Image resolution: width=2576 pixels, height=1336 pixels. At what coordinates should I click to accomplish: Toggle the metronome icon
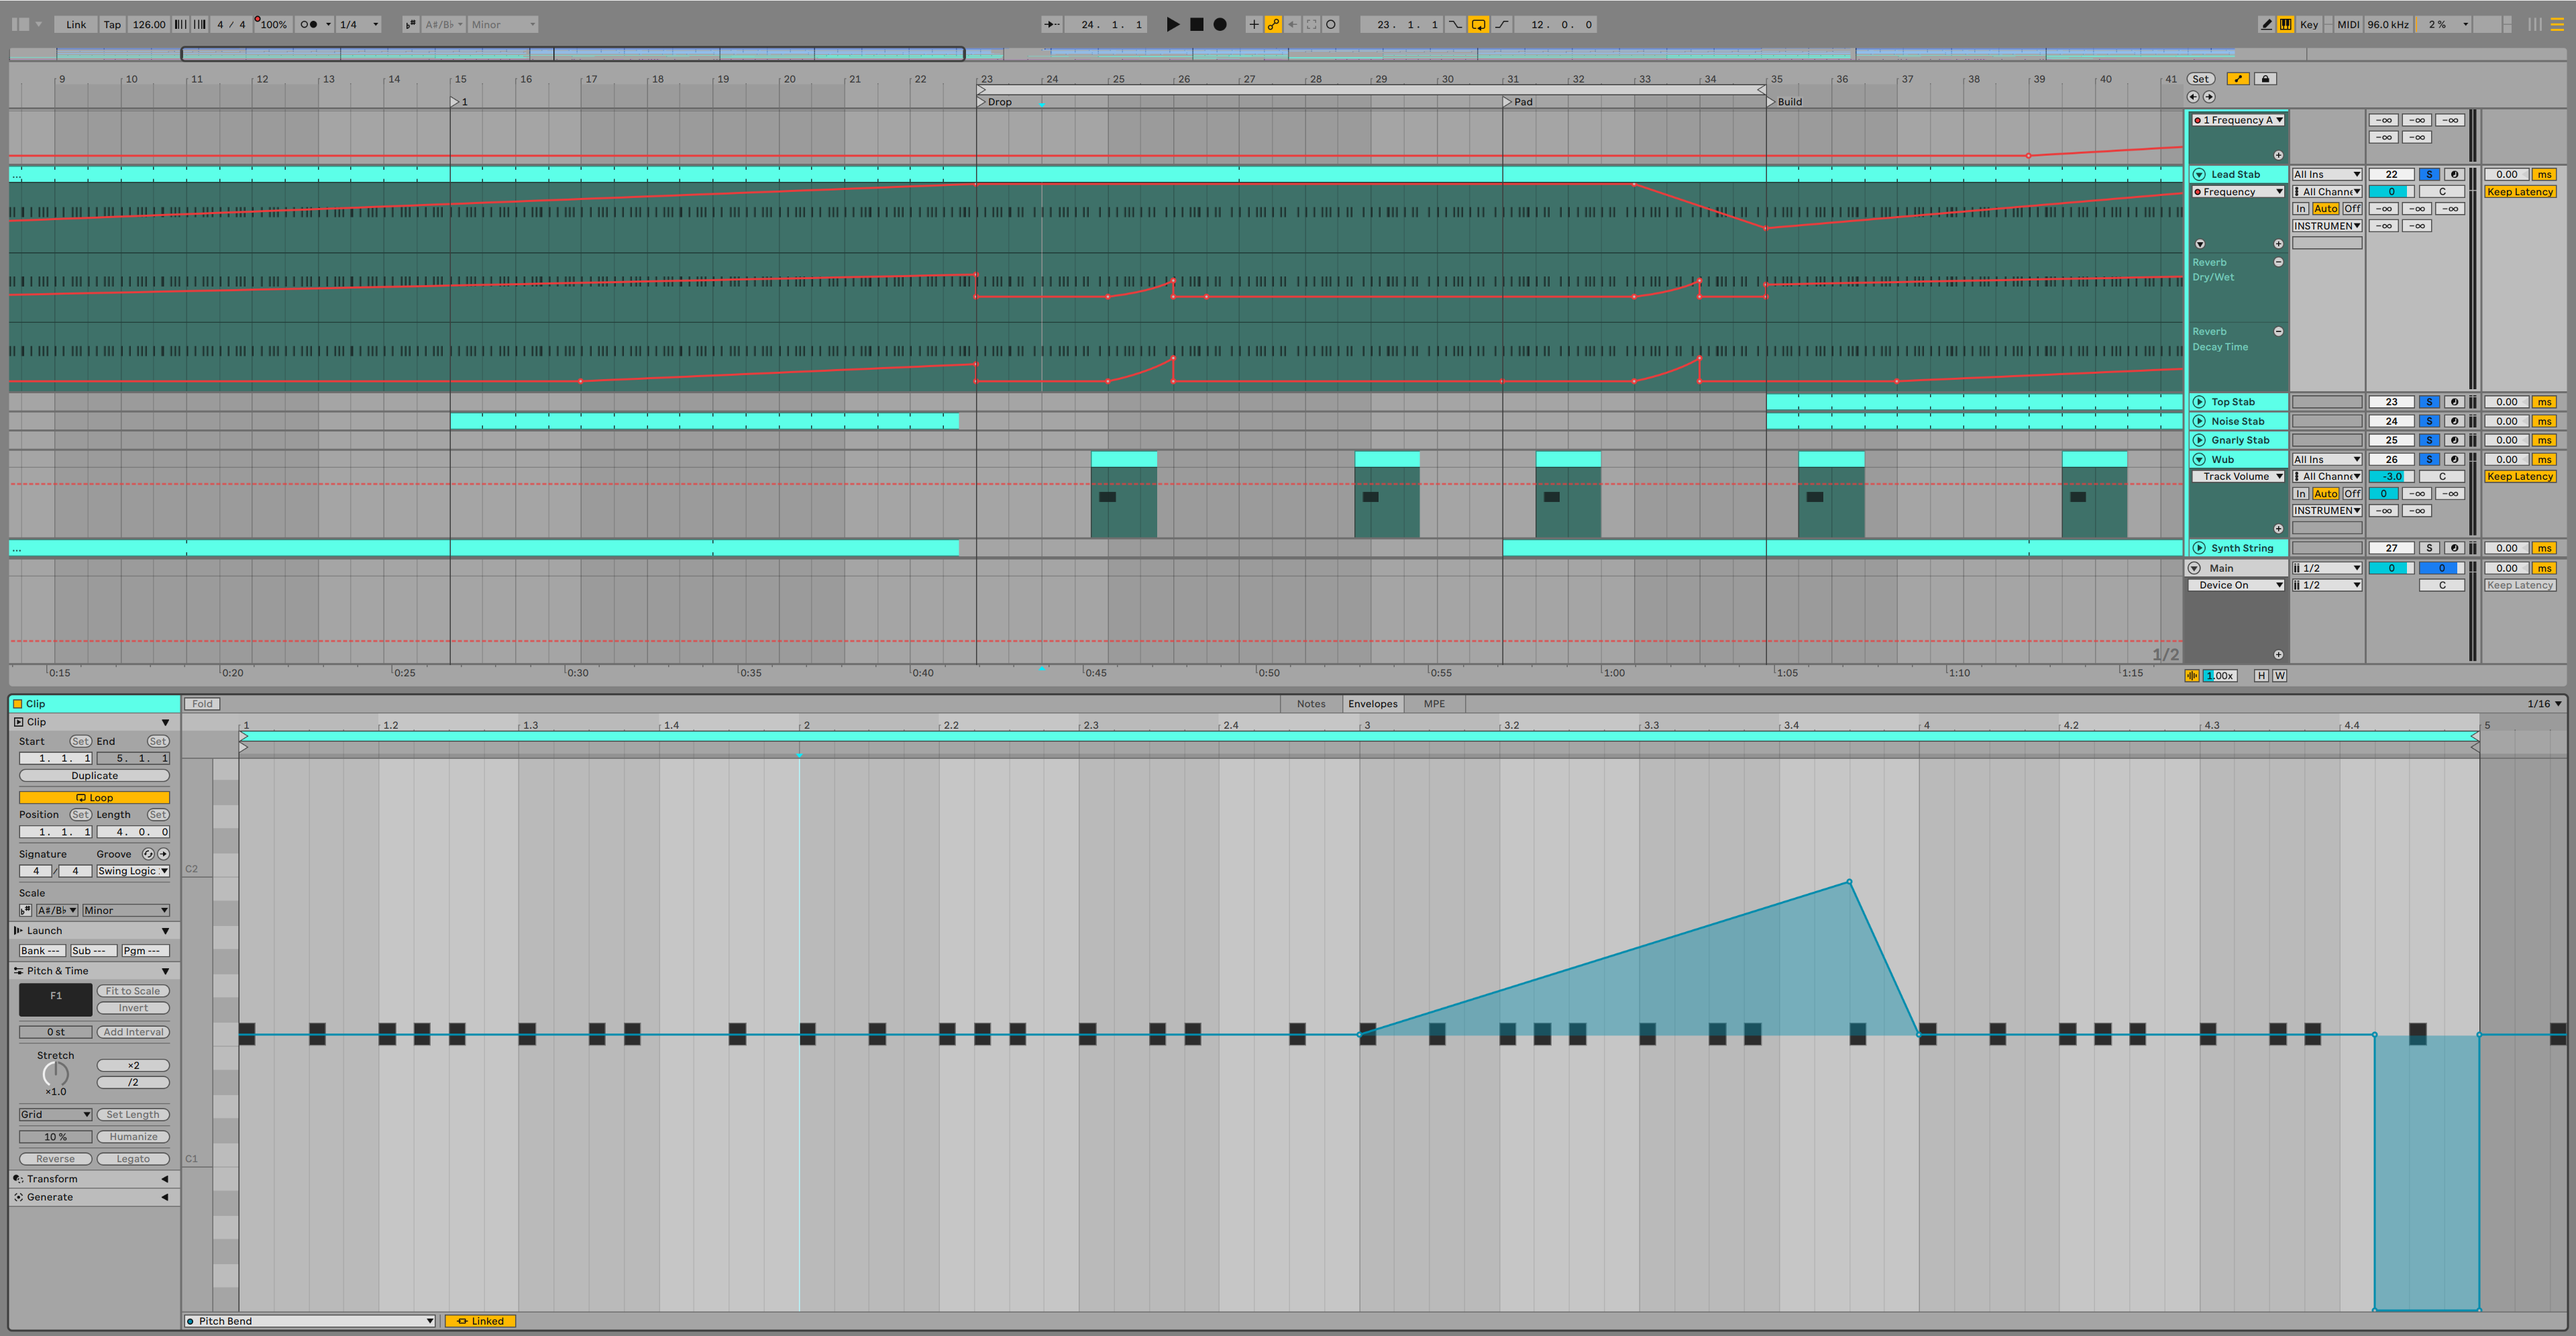click(x=309, y=24)
